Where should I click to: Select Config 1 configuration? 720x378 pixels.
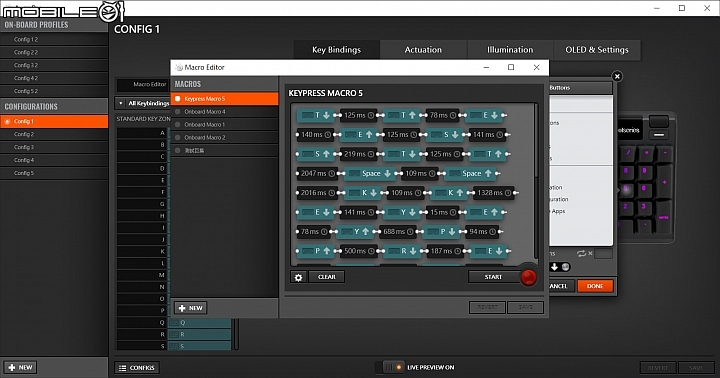coord(54,121)
